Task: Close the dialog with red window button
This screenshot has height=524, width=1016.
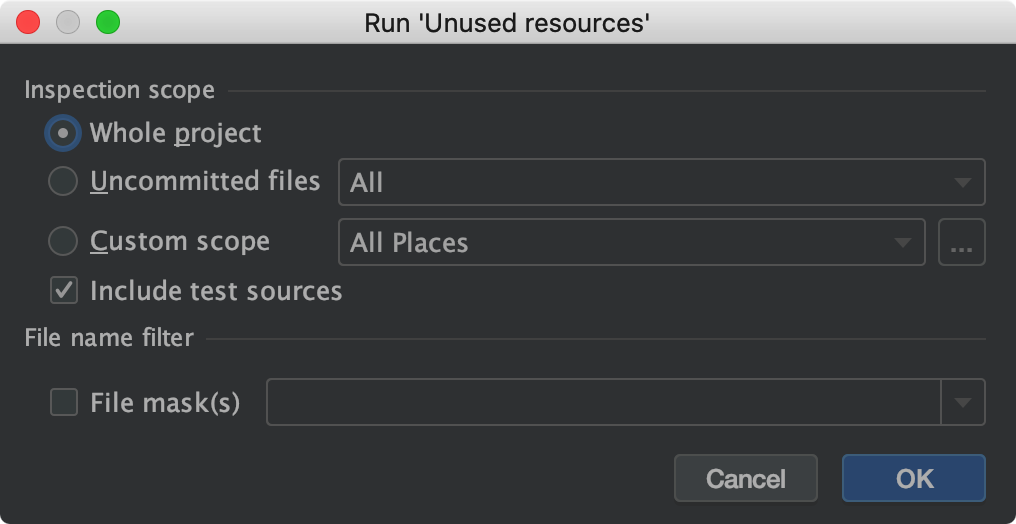Action: (x=28, y=21)
